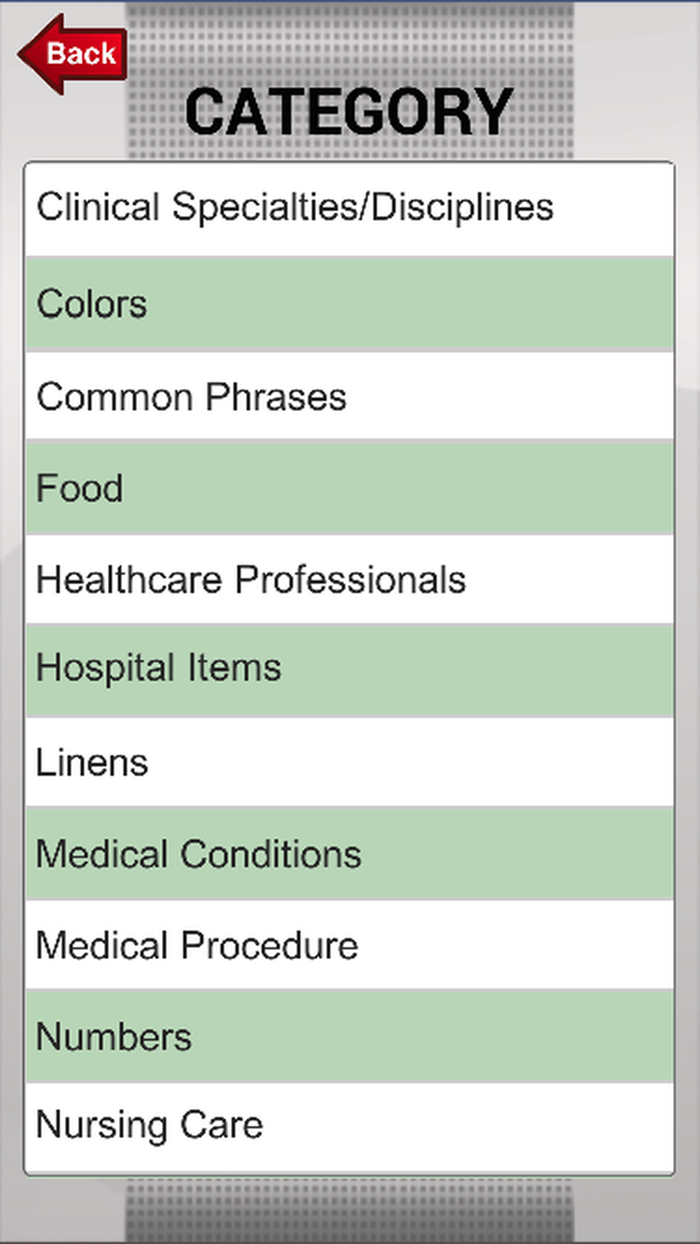Pick the green Numbers row
This screenshot has height=1244, width=700.
point(400,1037)
